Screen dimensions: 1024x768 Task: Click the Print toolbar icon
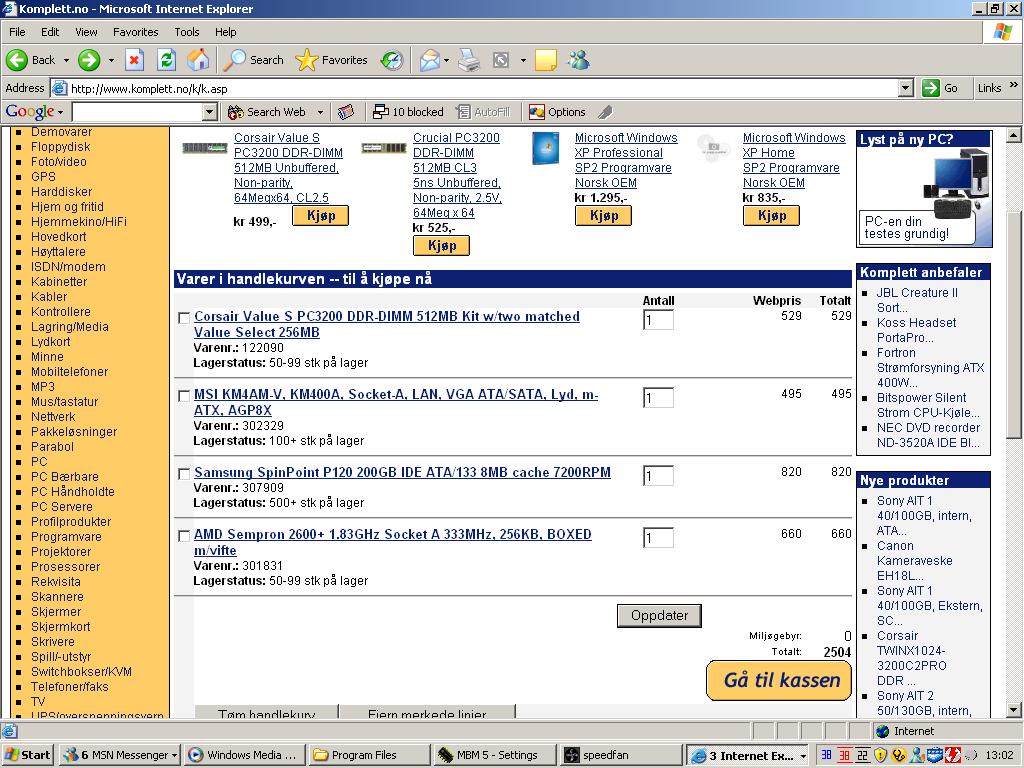tap(469, 60)
